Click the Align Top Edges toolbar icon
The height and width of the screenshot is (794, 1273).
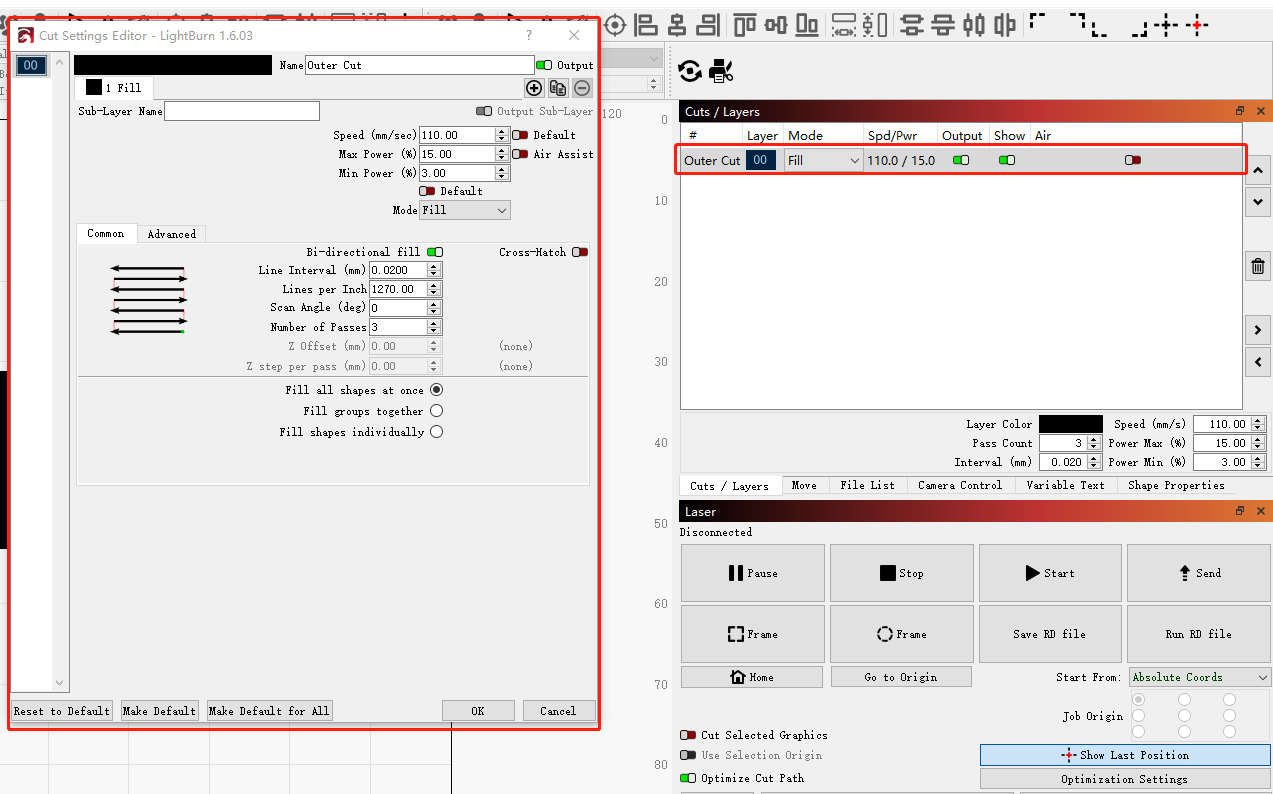coord(745,25)
